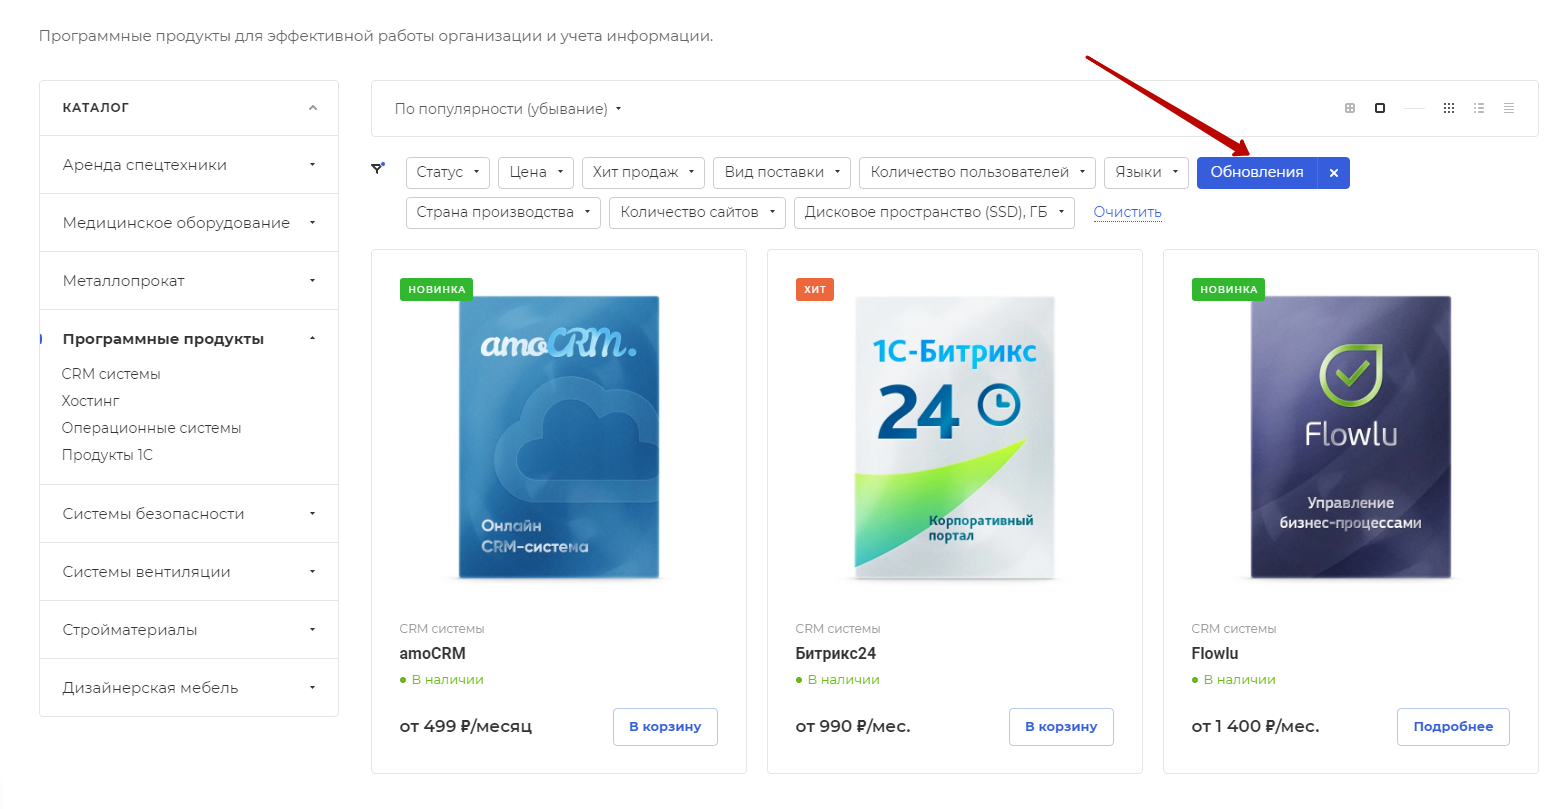
Task: Open the Вид поставки filter dropdown
Action: (x=782, y=172)
